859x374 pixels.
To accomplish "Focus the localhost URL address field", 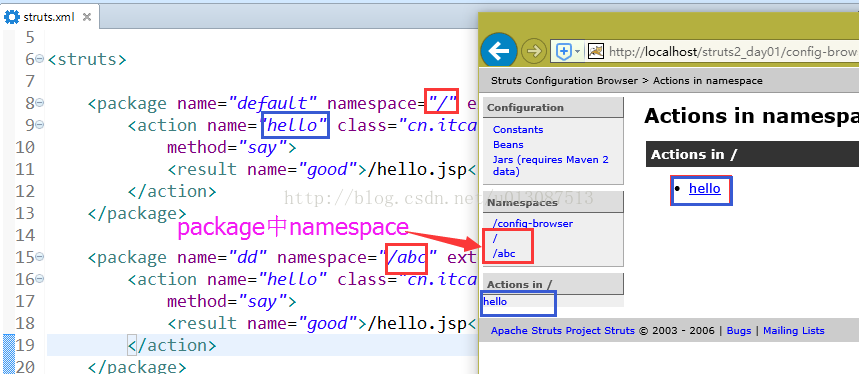I will pos(733,52).
